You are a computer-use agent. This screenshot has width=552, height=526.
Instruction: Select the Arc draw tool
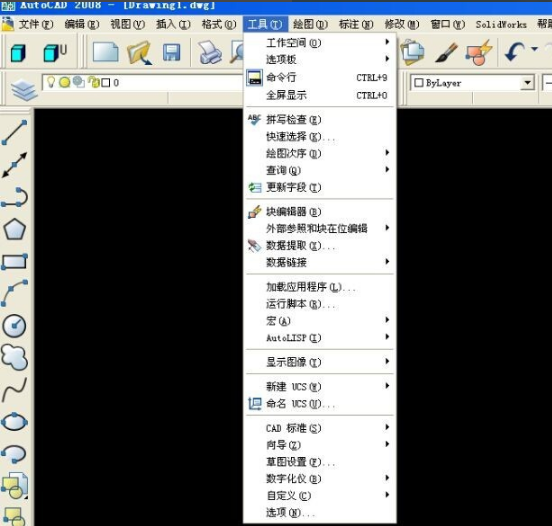point(14,293)
